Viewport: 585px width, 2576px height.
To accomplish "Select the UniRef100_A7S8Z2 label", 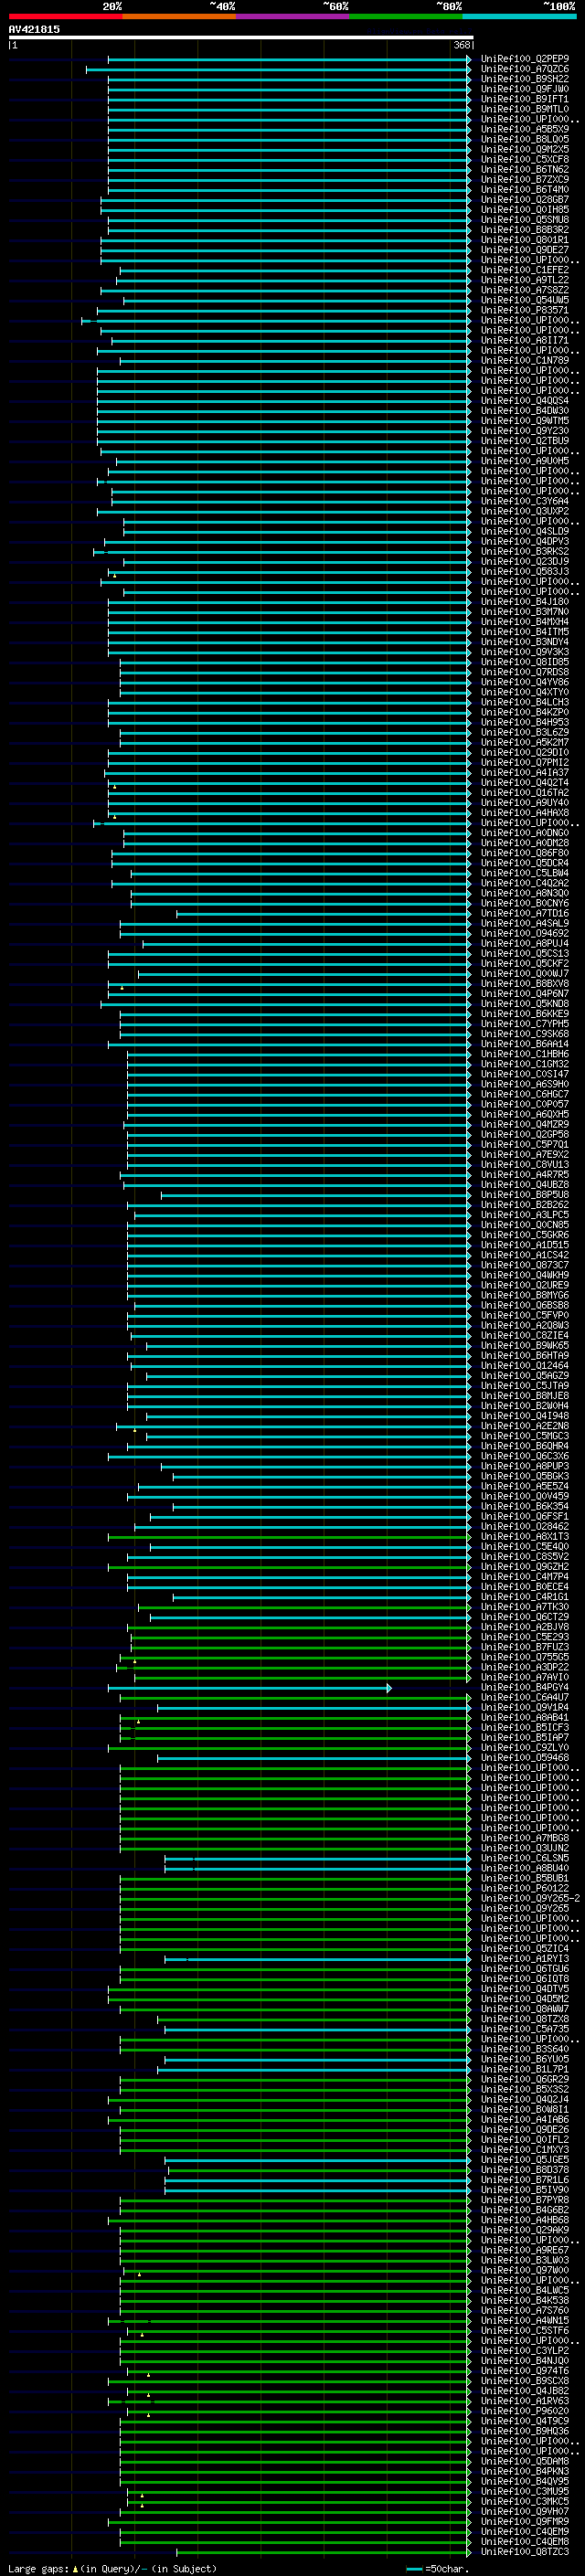I will coord(525,290).
